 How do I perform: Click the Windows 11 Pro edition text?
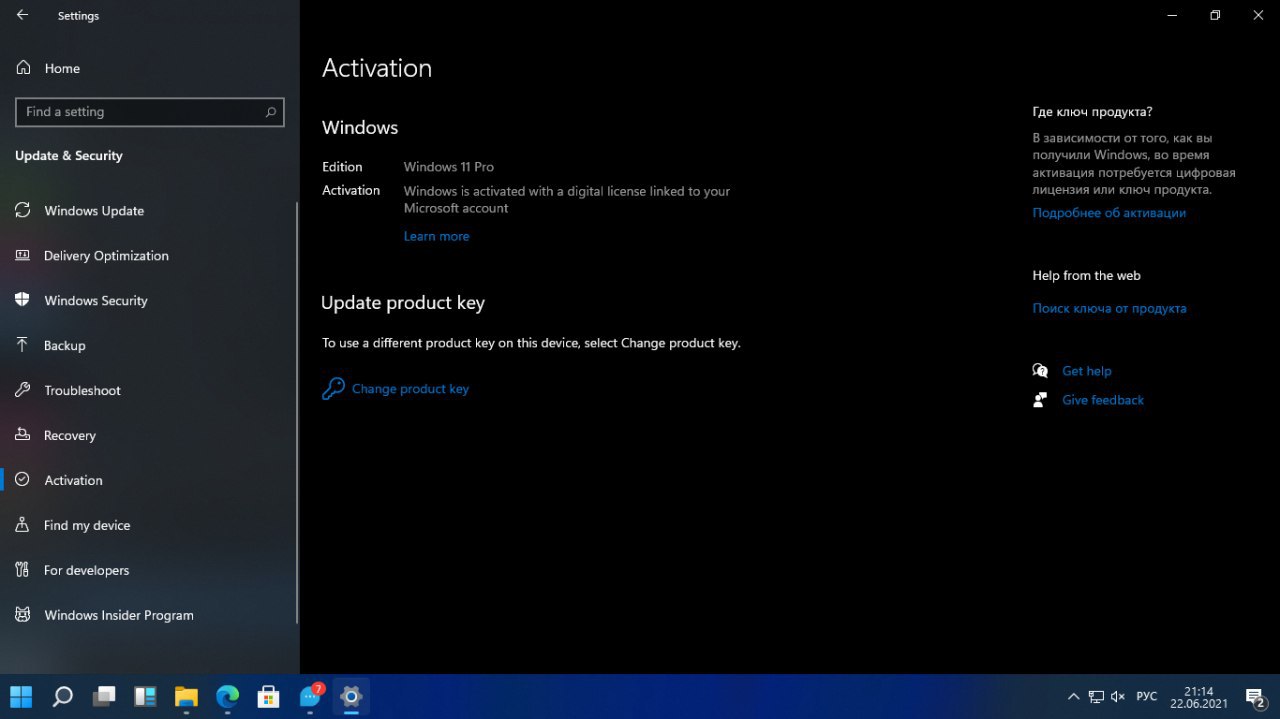click(x=449, y=167)
